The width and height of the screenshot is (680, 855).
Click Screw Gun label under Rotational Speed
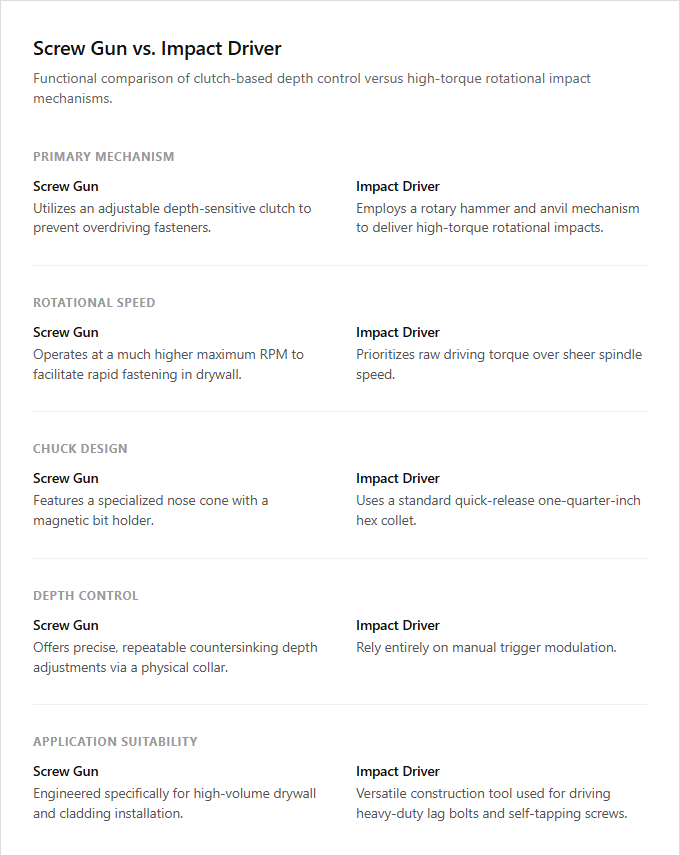[x=66, y=333]
